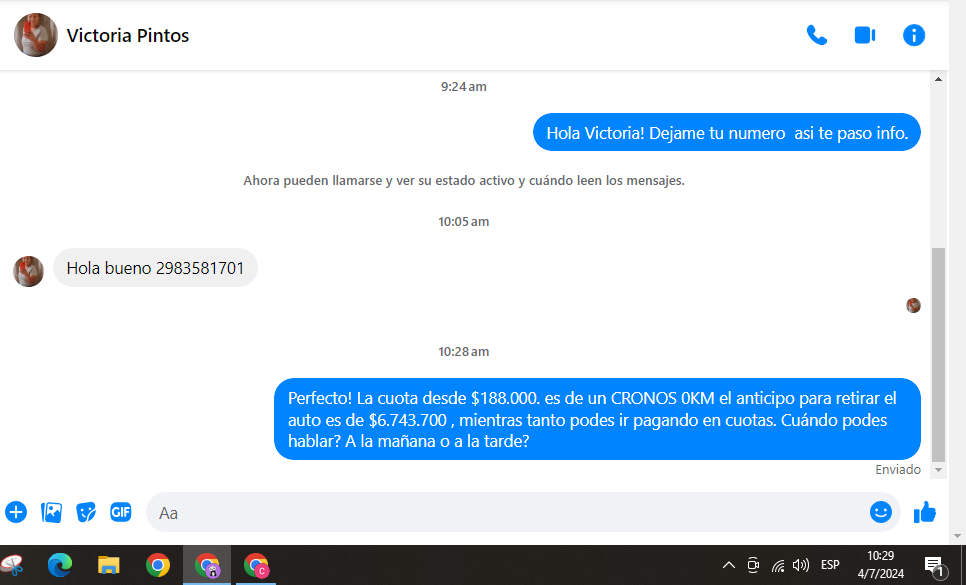Open Microsoft Edge from taskbar
This screenshot has height=585, width=966.
pyautogui.click(x=60, y=565)
